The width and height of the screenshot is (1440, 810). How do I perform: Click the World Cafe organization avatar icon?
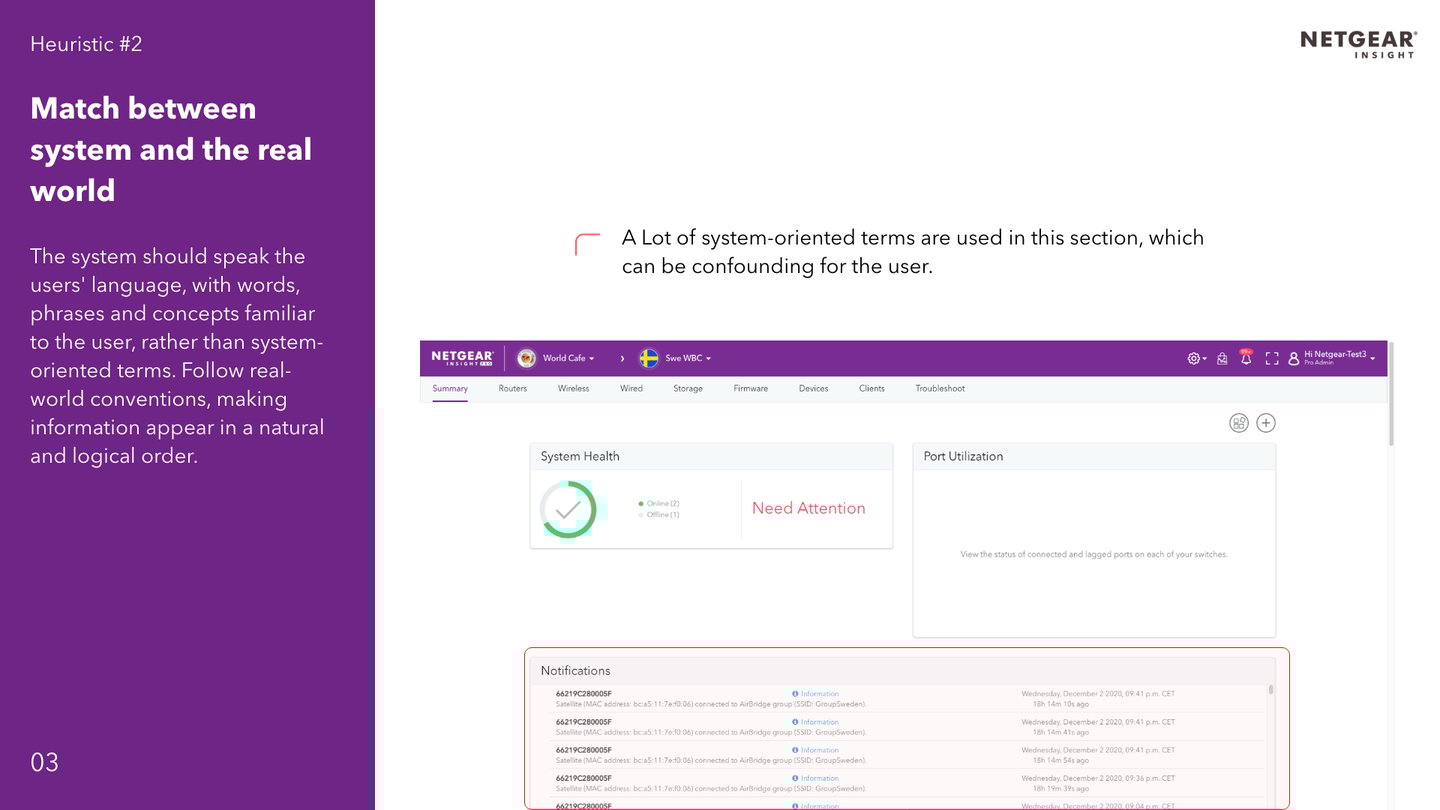click(526, 358)
